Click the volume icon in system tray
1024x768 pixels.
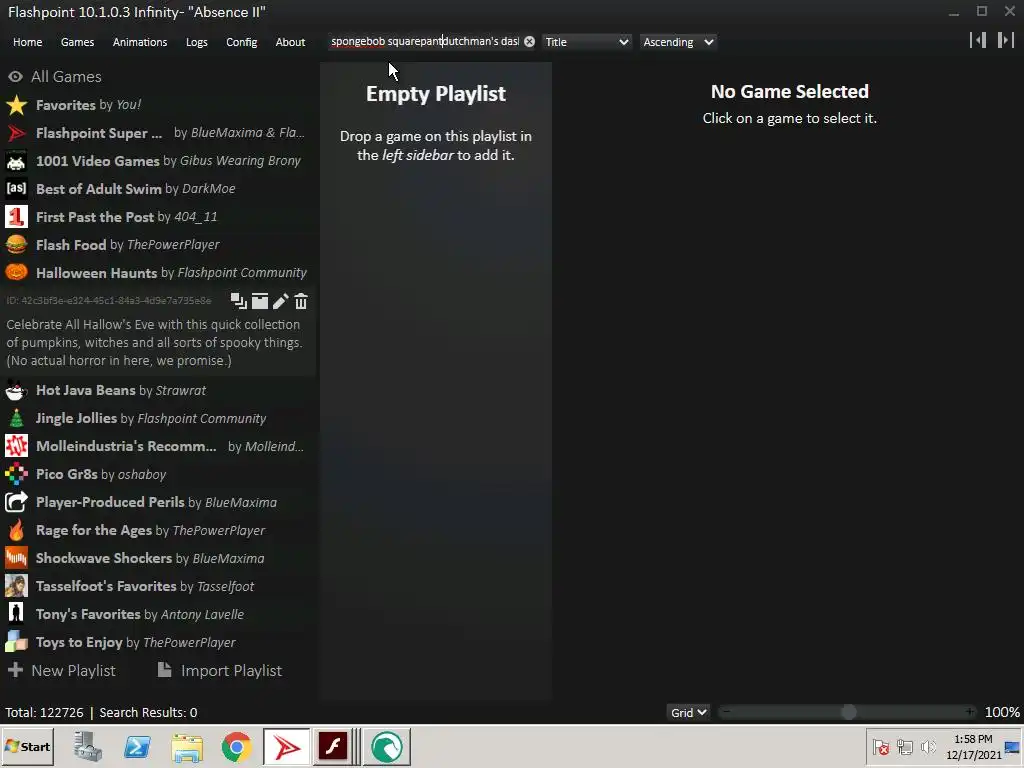pos(928,747)
